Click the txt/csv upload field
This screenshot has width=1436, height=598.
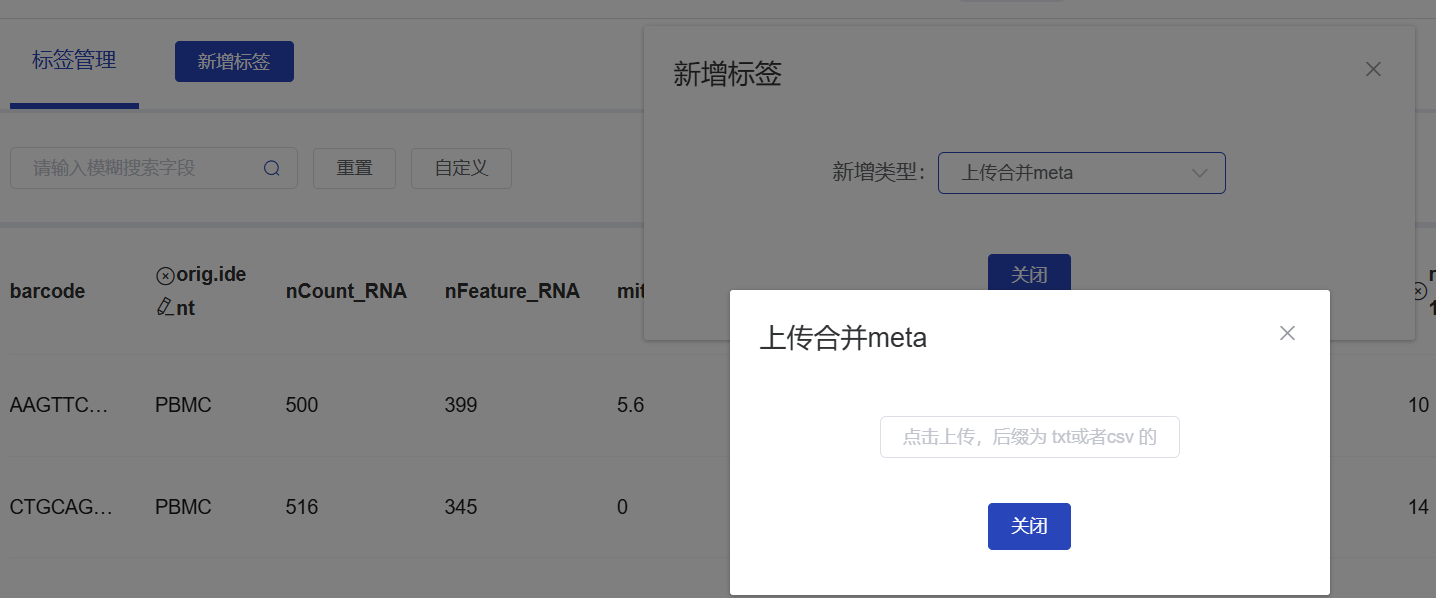click(1029, 437)
